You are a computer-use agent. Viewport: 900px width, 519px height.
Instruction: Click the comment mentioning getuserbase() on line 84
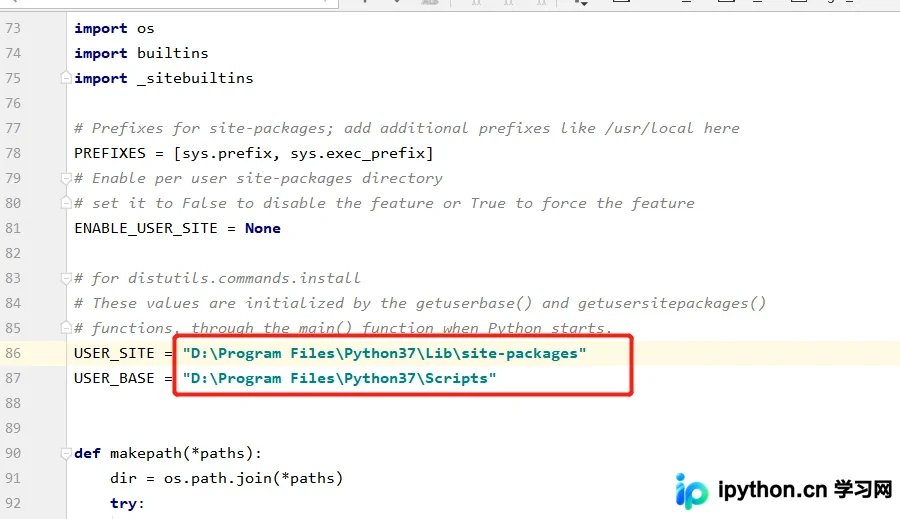pos(420,303)
